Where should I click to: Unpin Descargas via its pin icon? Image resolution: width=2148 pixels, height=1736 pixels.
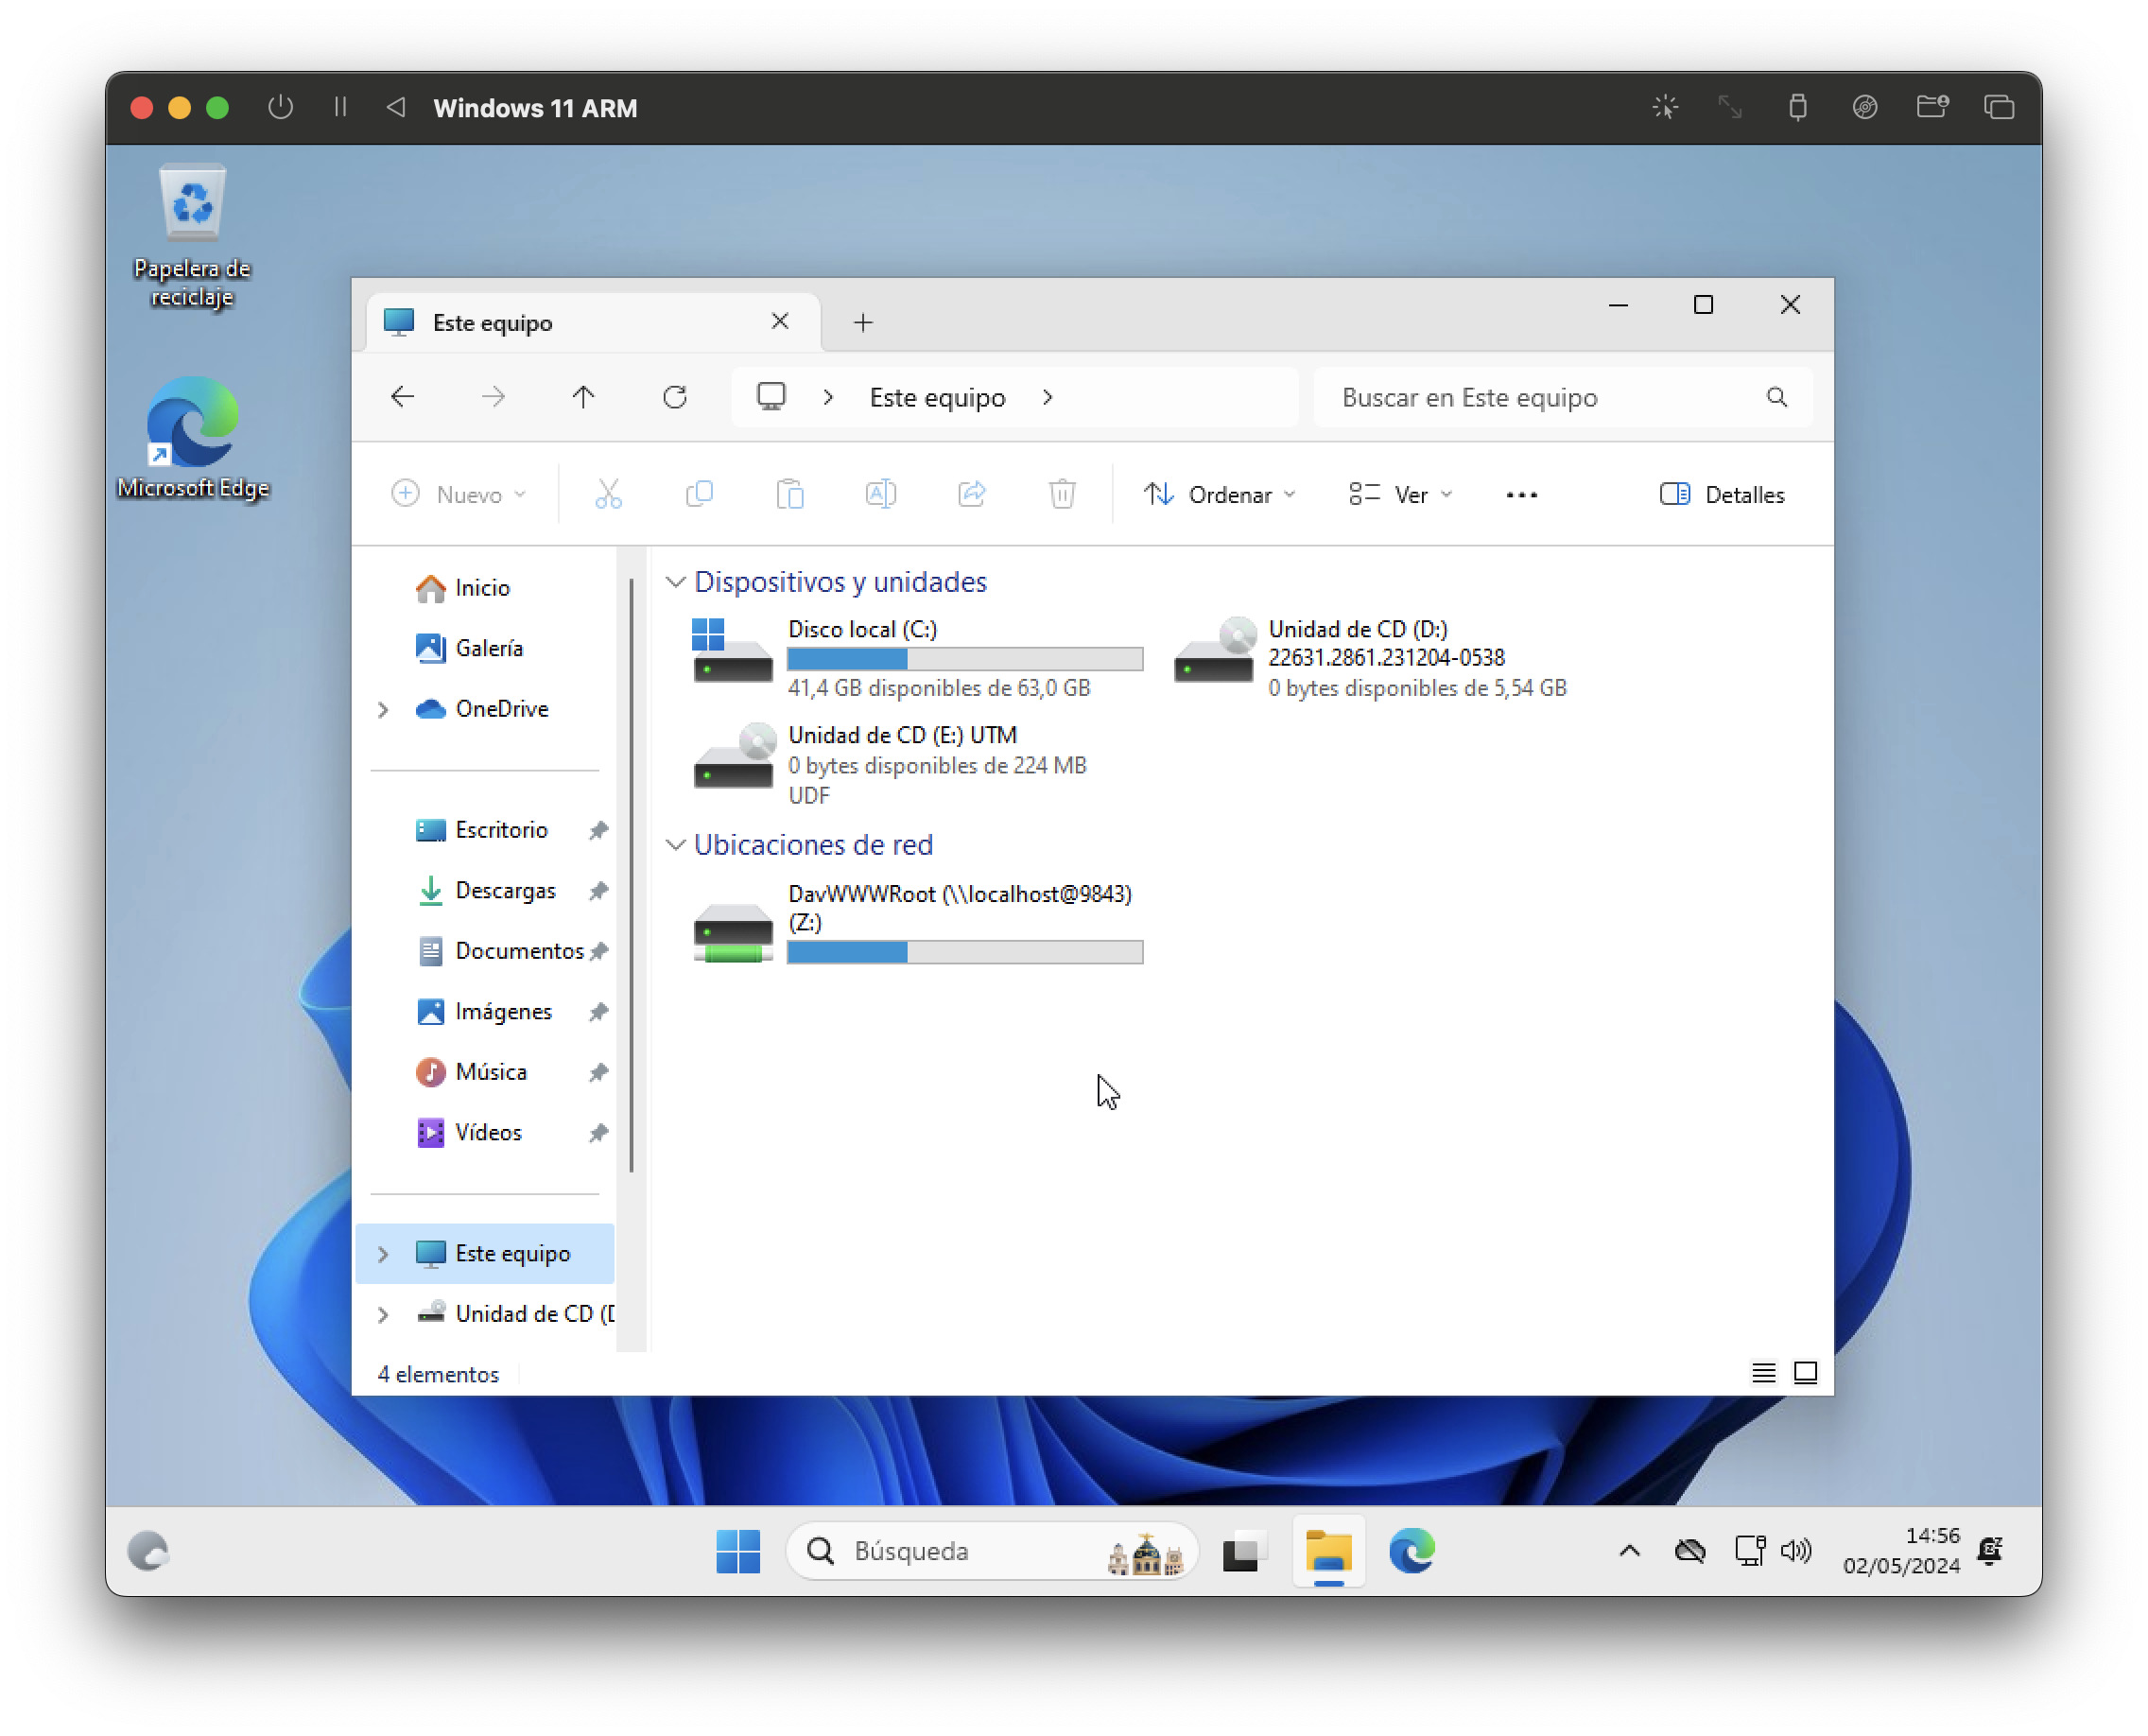[598, 891]
